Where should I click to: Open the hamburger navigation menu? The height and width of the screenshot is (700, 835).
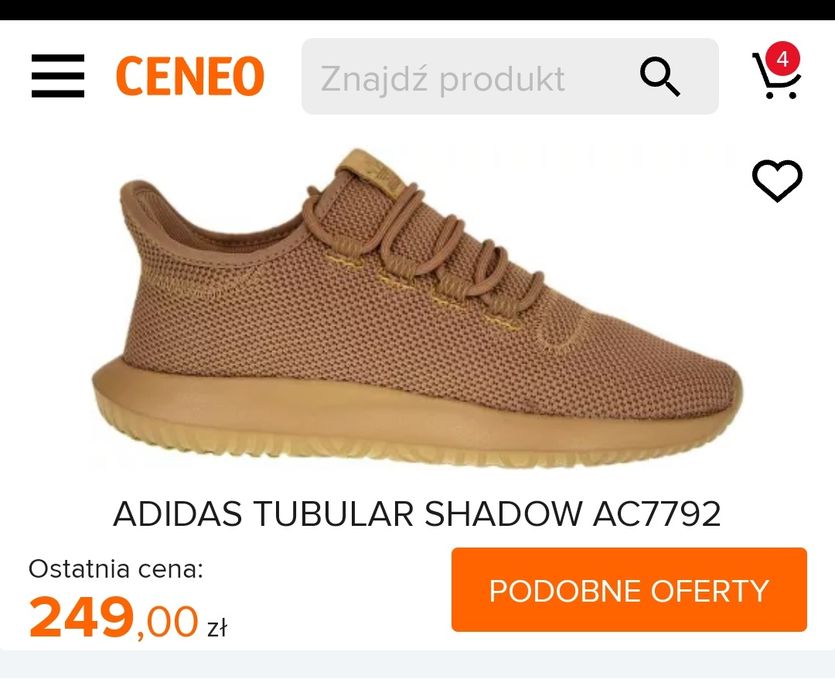point(58,76)
